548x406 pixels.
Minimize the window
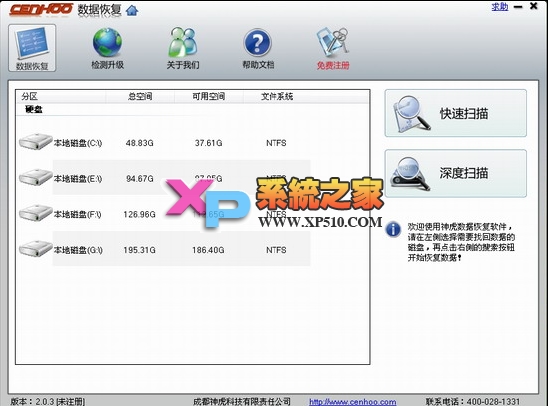click(x=518, y=7)
